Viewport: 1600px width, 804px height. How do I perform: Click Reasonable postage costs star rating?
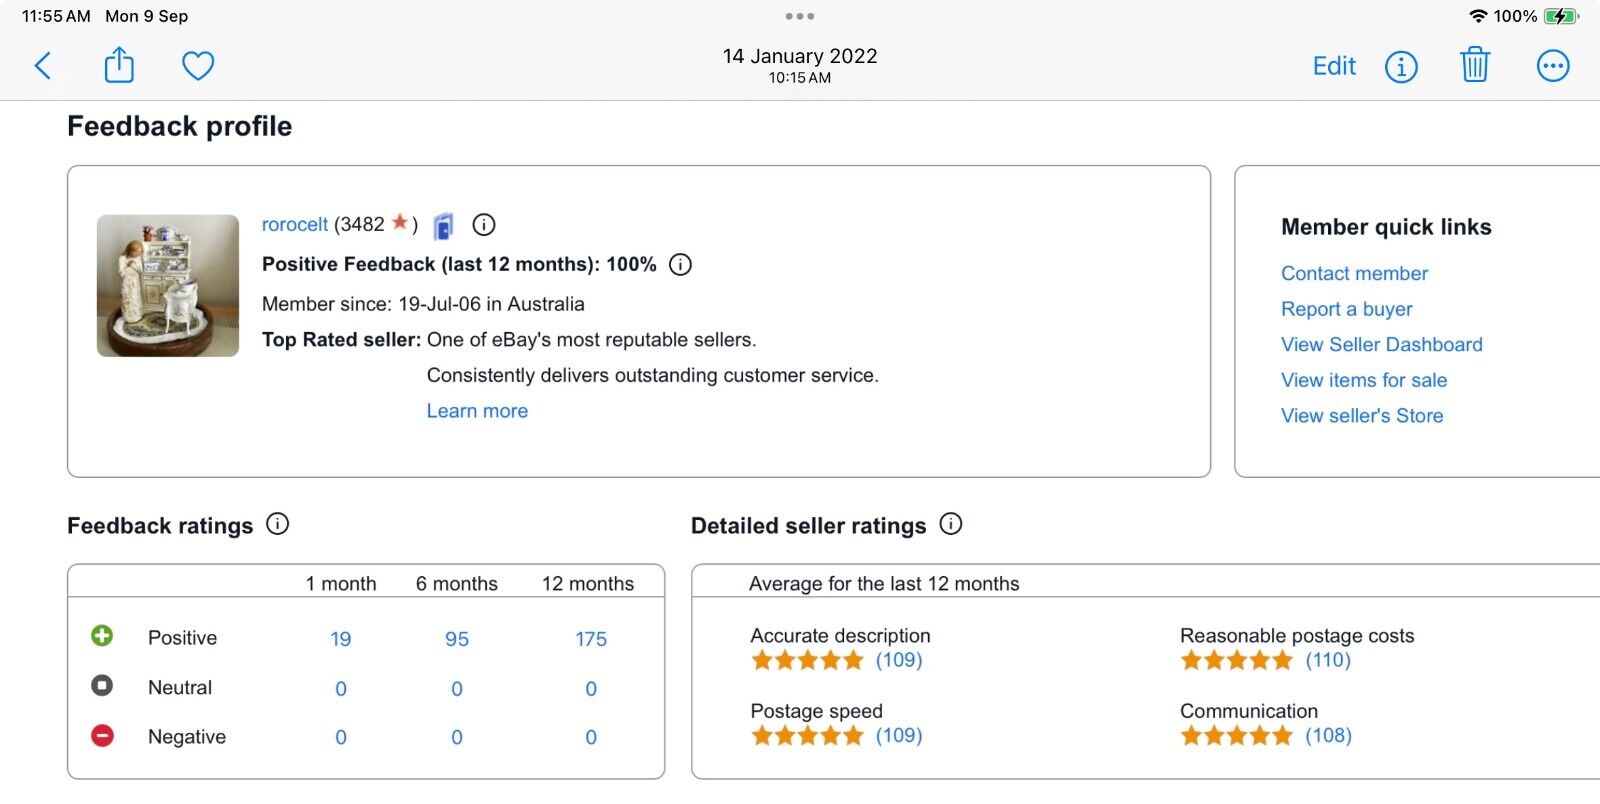click(x=1237, y=660)
